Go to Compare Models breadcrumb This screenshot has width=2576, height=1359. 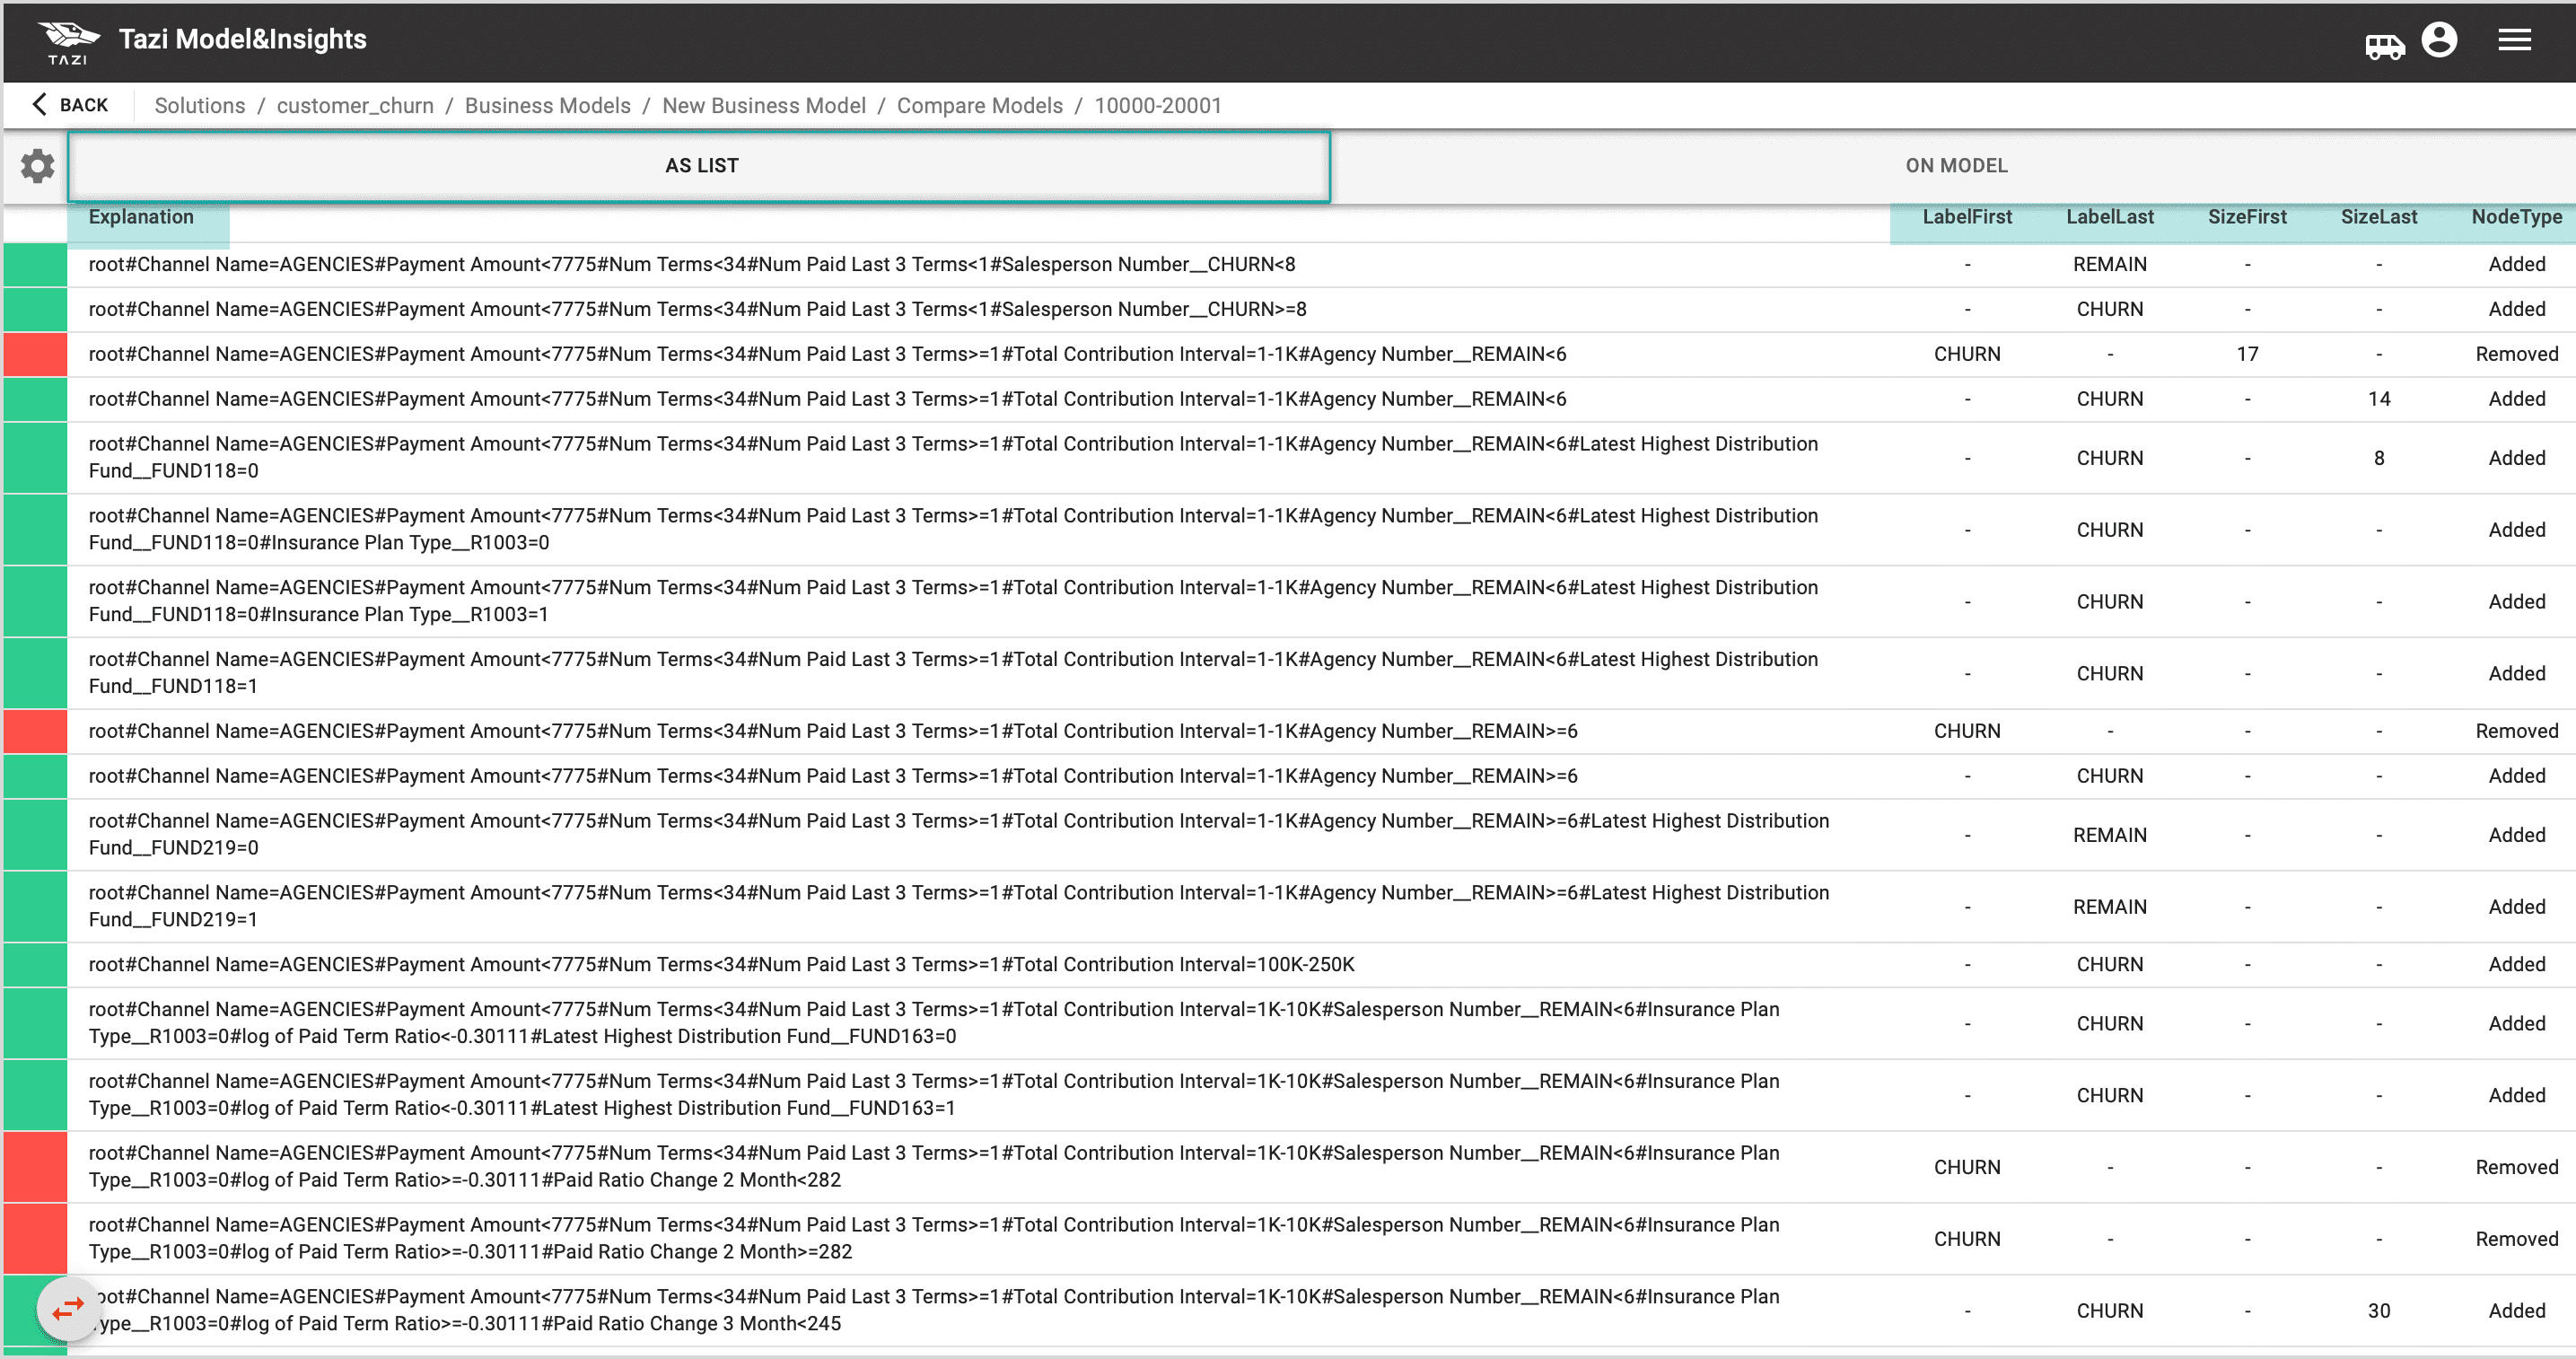tap(980, 105)
